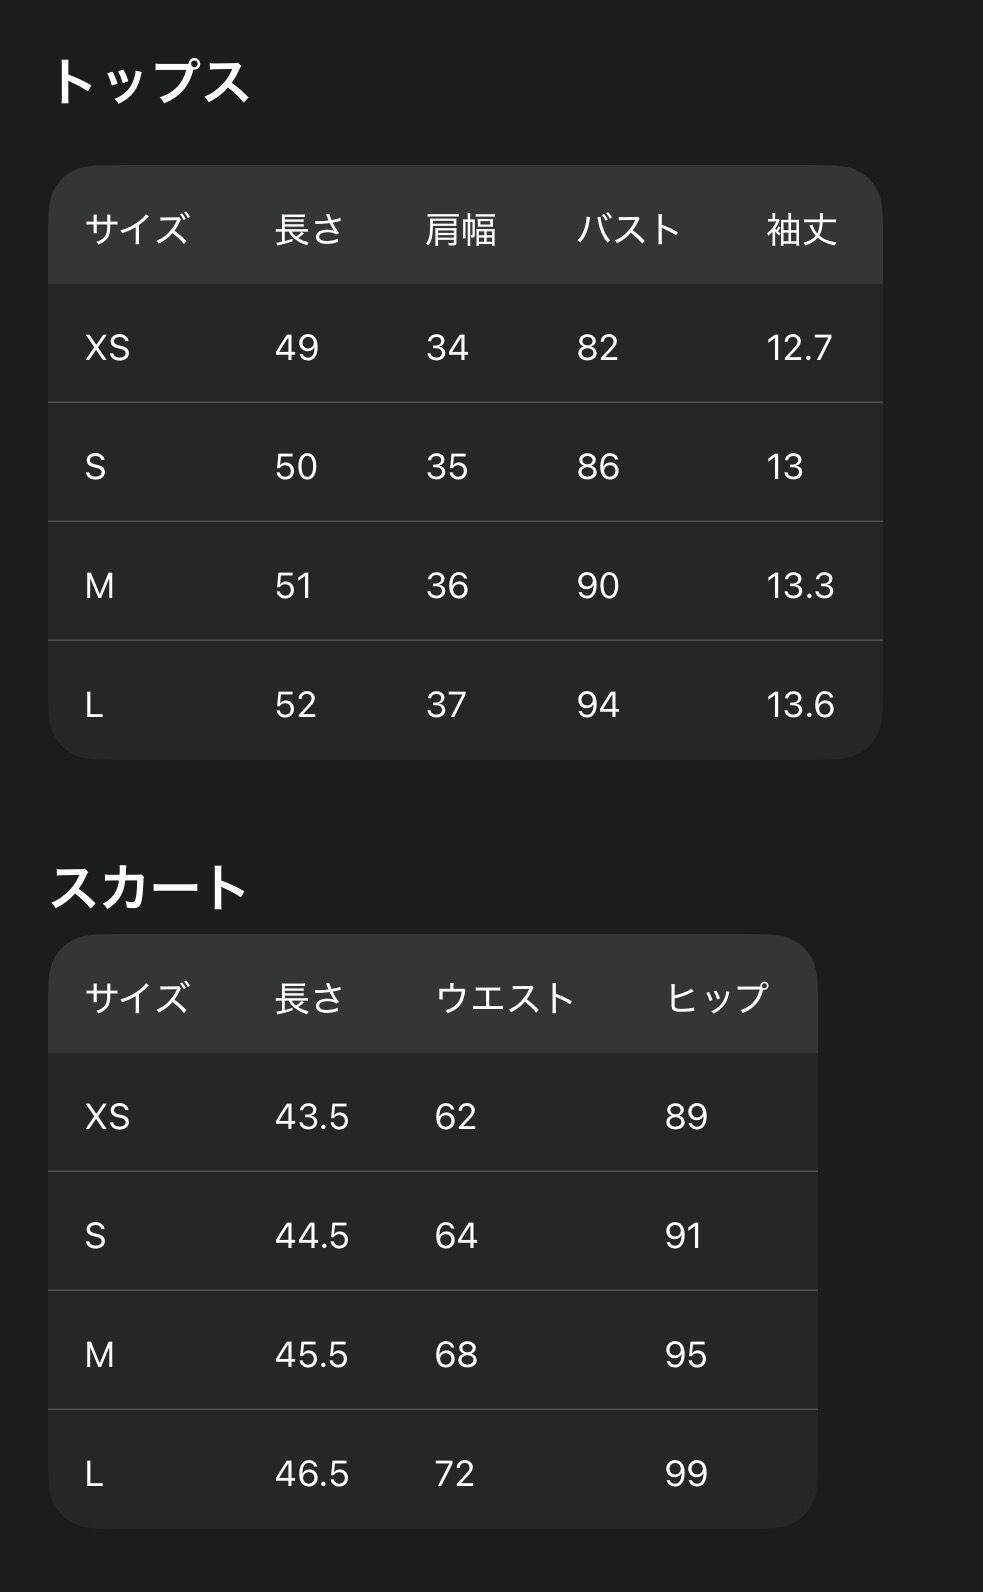The image size is (983, 1592).
Task: Click the ヒップ column header
Action: point(717,998)
